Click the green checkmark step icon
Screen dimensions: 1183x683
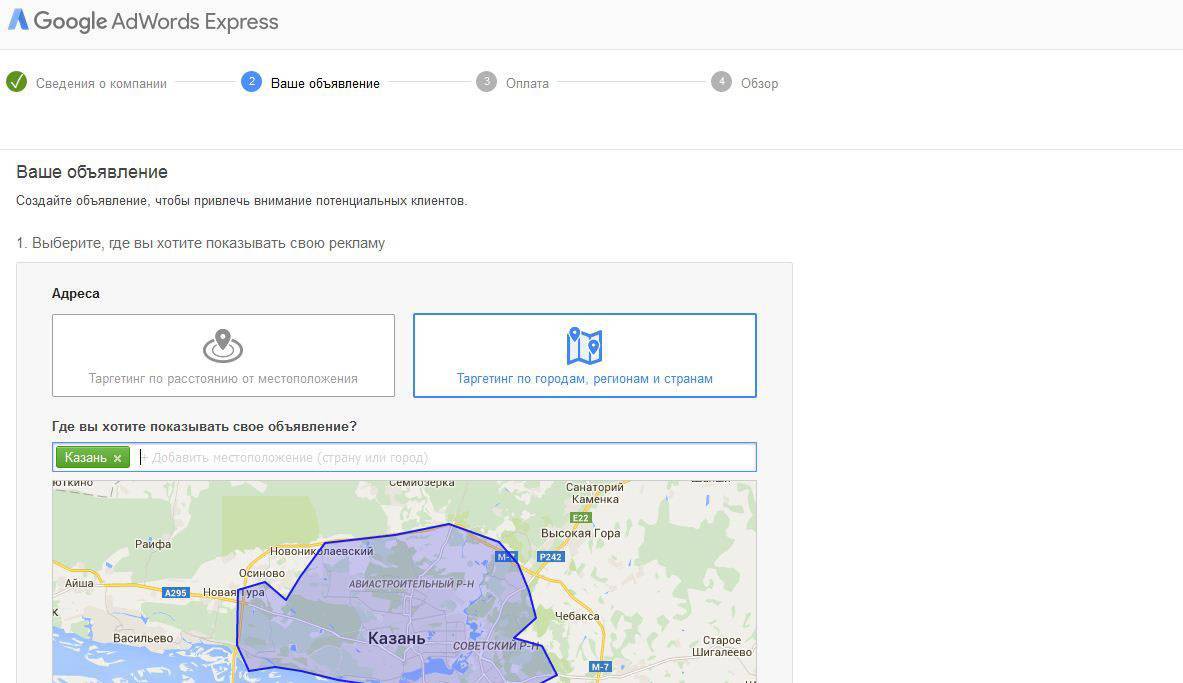[x=16, y=82]
